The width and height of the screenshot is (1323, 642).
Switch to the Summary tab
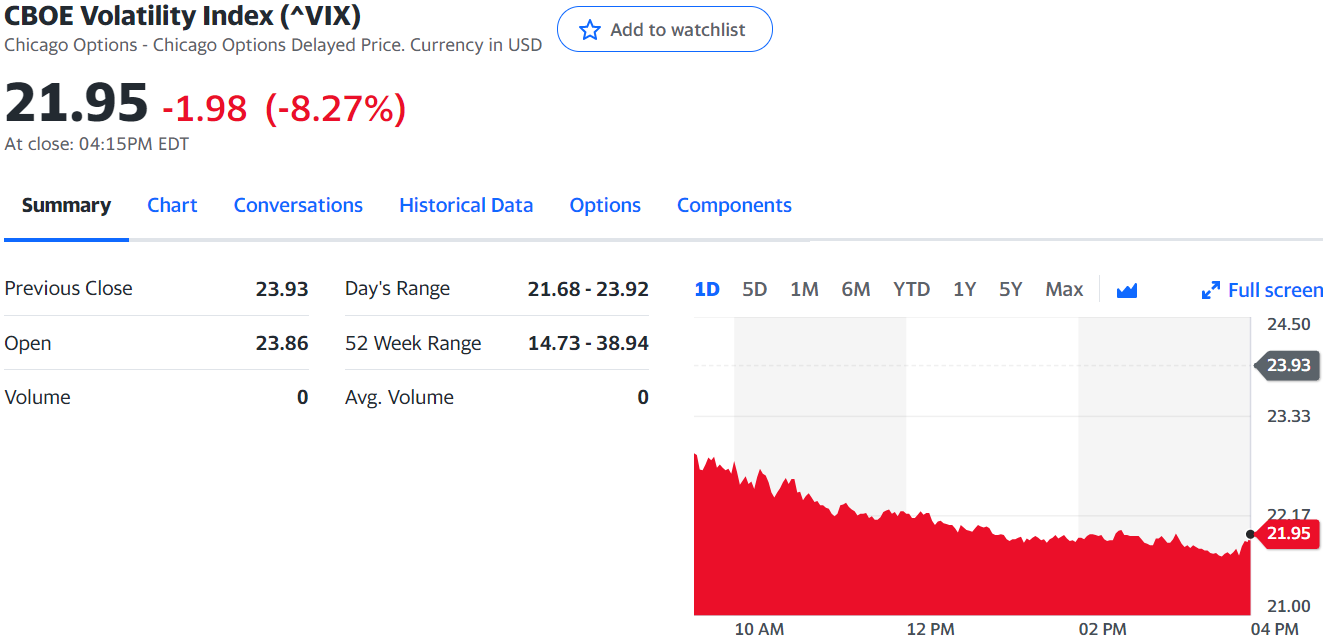[x=66, y=205]
